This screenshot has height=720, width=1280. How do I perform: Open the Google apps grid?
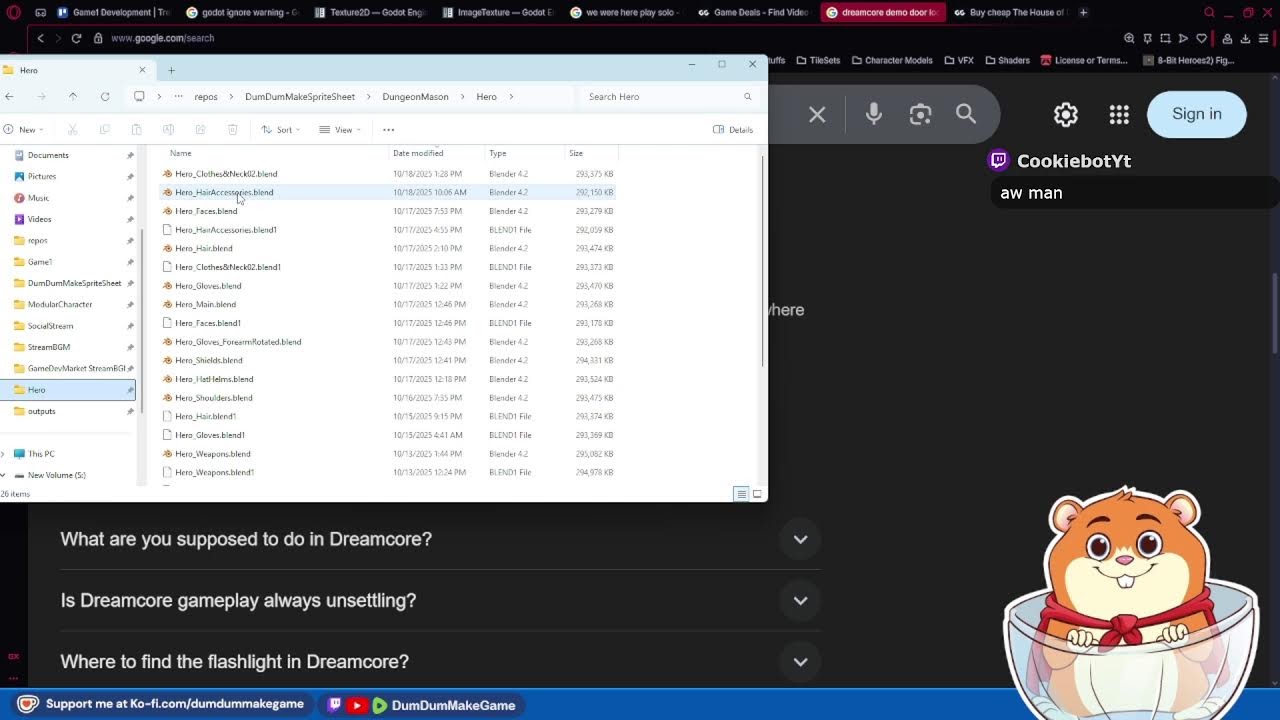point(1119,114)
